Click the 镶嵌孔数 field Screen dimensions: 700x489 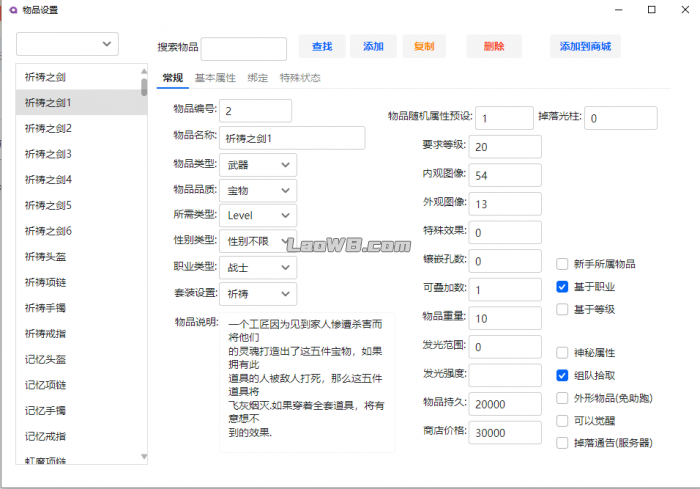(x=505, y=261)
